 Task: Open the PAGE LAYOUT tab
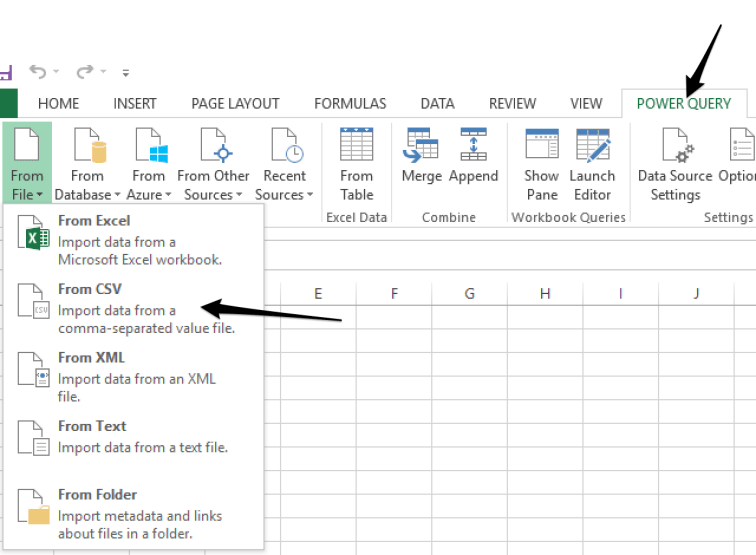235,103
